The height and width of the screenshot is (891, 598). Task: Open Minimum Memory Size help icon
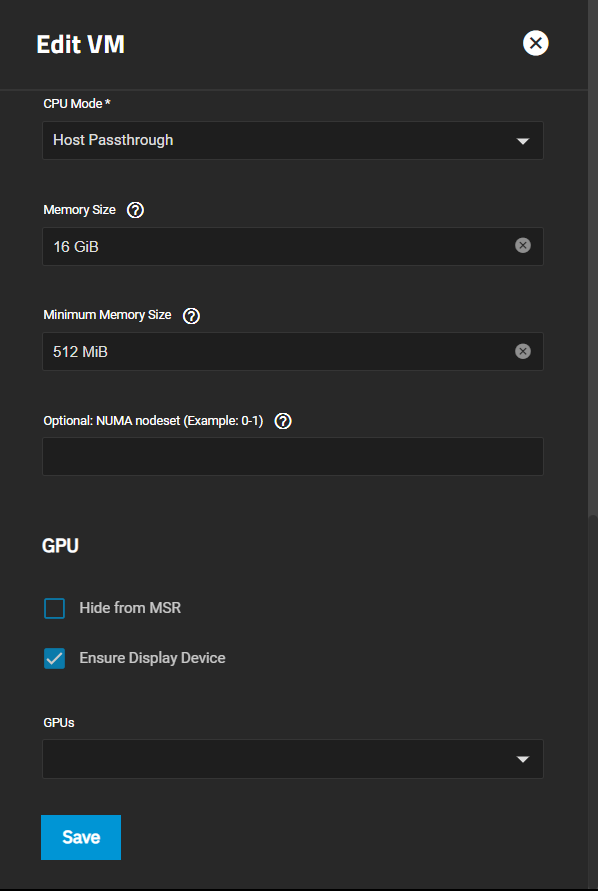click(191, 316)
